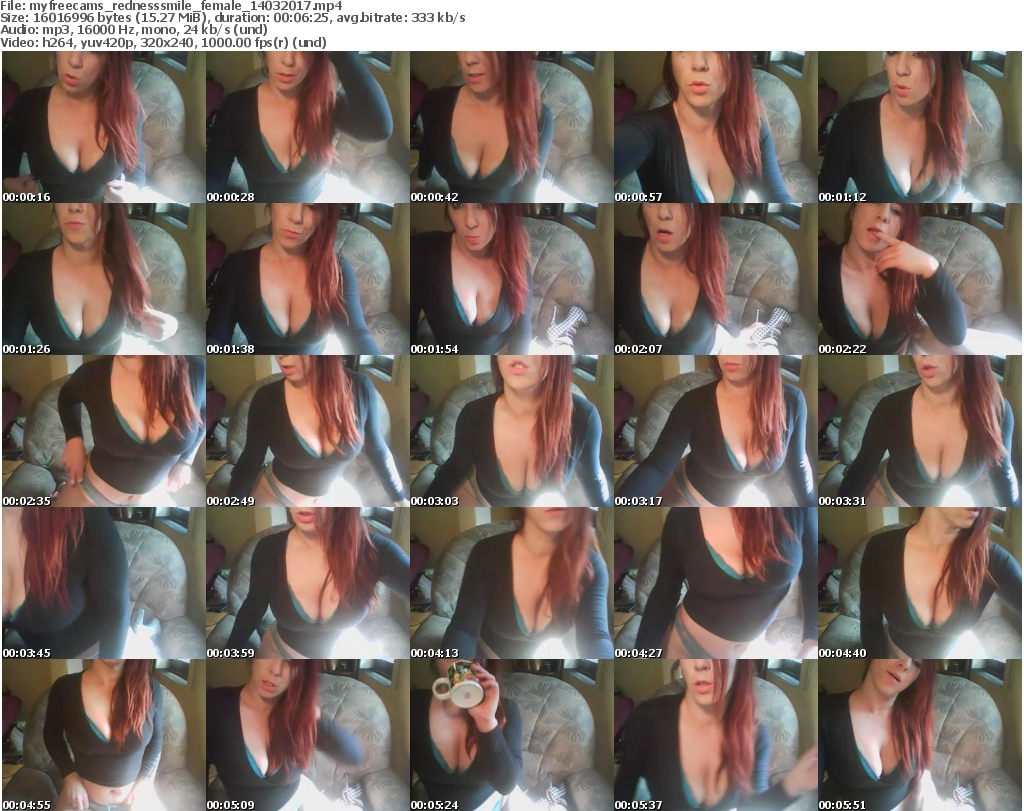This screenshot has height=811, width=1024.
Task: Open the frame stamped 00:04:55
Action: (x=104, y=735)
